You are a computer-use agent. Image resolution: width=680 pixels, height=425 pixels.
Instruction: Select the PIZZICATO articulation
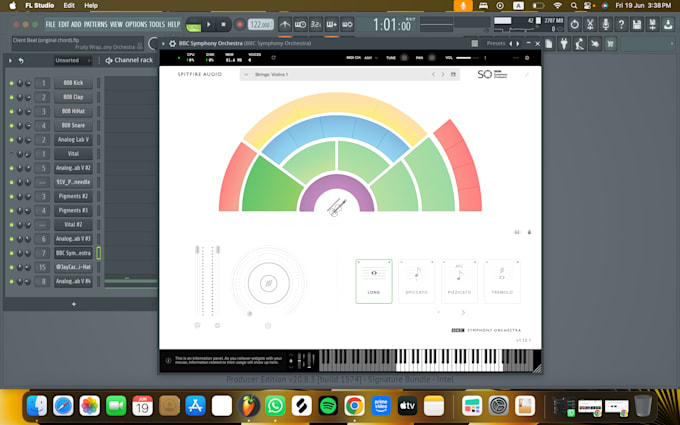click(x=459, y=281)
